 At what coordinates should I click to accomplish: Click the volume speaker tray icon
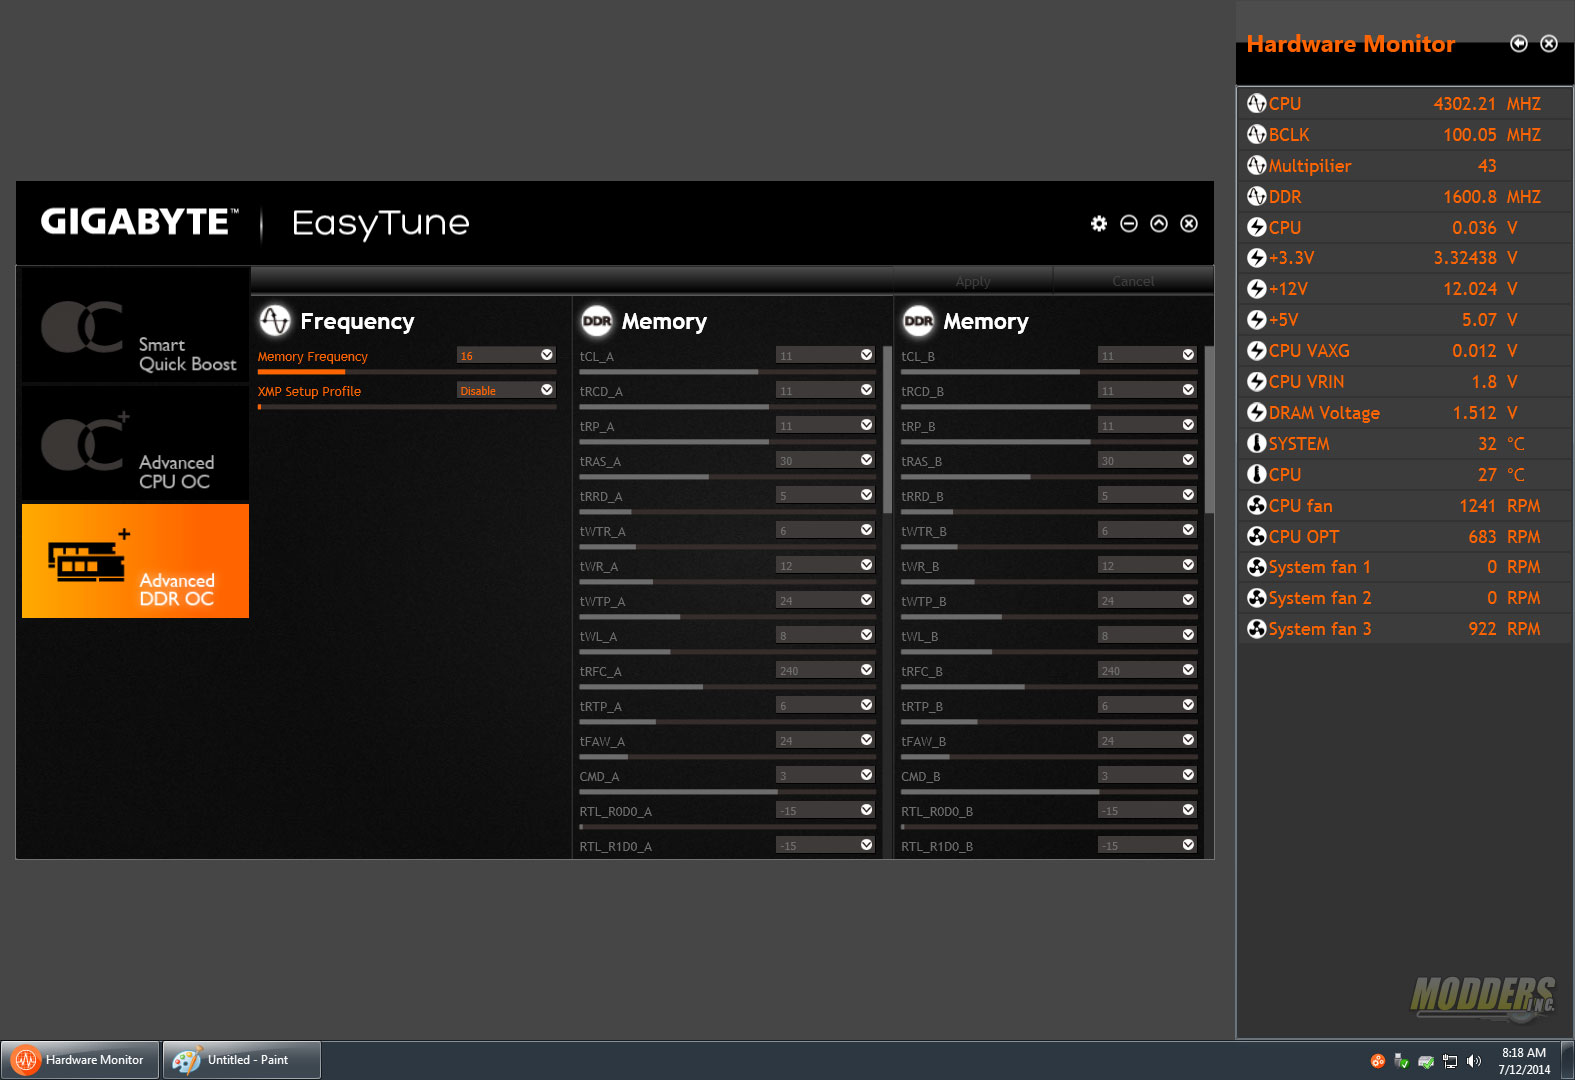pos(1474,1061)
